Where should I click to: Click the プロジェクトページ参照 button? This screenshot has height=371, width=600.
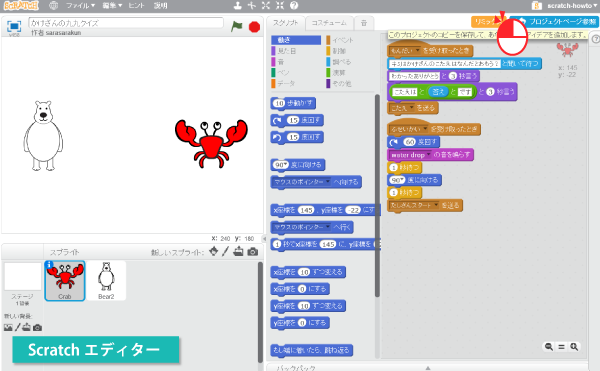tap(555, 21)
